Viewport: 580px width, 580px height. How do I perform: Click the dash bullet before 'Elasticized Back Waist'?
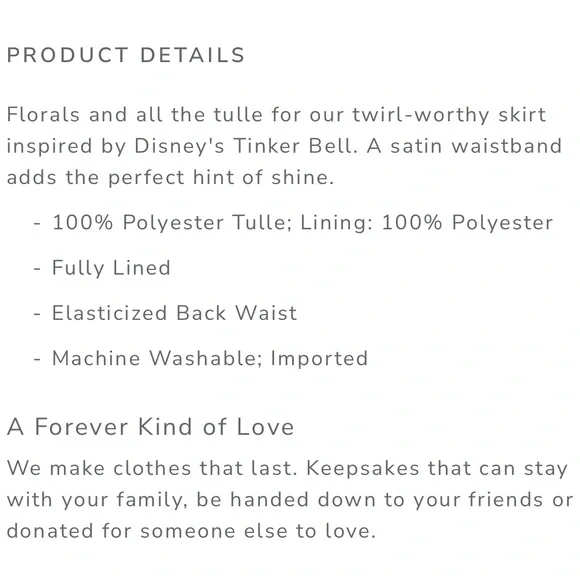pos(37,314)
